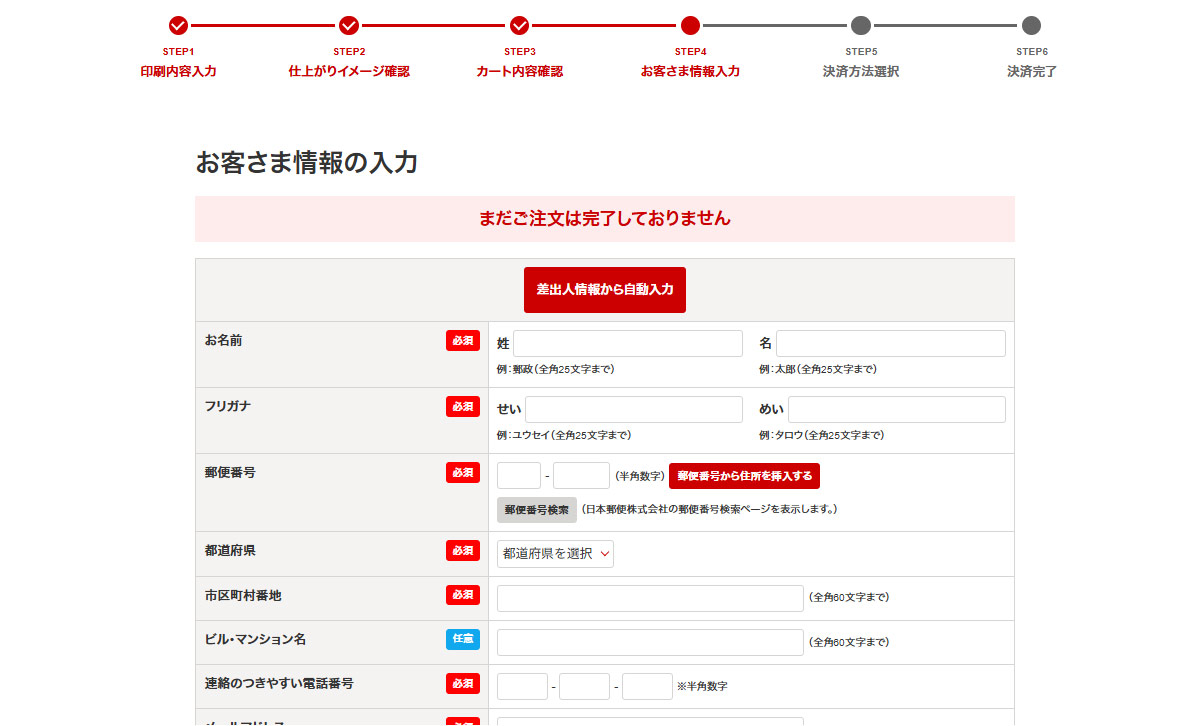Click the ビル・マンション名 input field

[x=650, y=642]
